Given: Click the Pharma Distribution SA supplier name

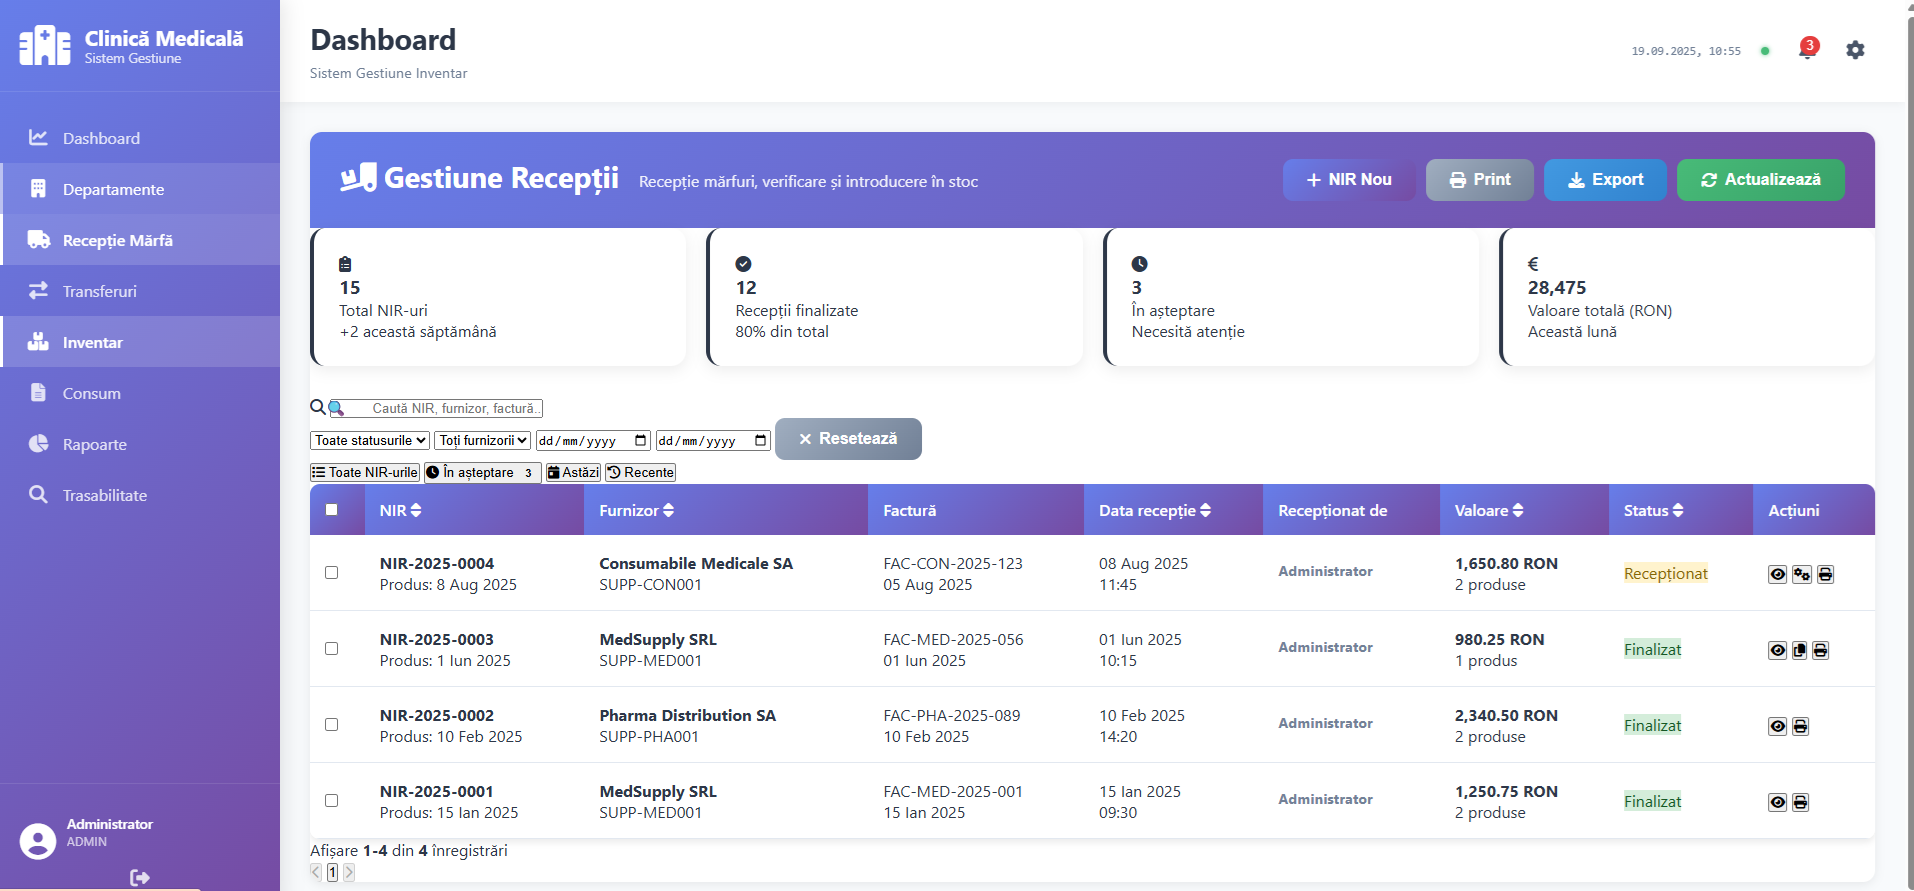Looking at the screenshot, I should [x=687, y=715].
